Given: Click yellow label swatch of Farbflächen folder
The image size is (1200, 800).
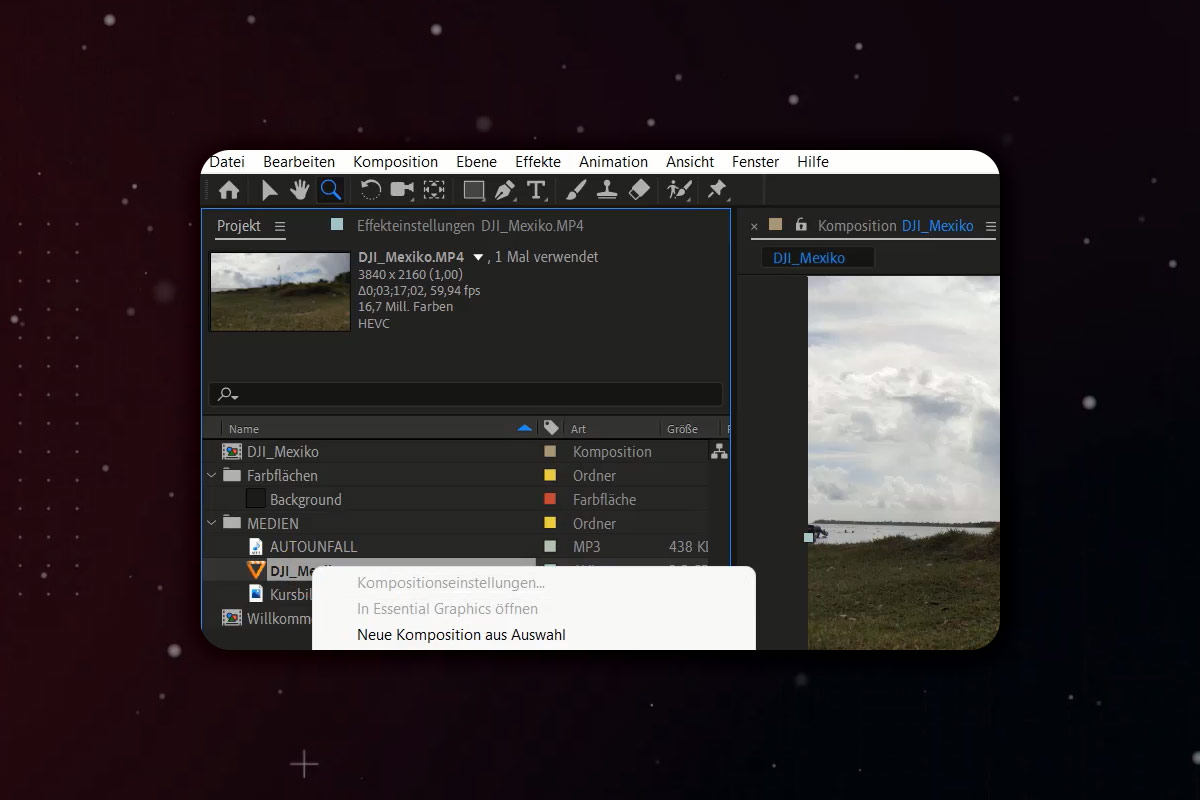Looking at the screenshot, I should (550, 475).
